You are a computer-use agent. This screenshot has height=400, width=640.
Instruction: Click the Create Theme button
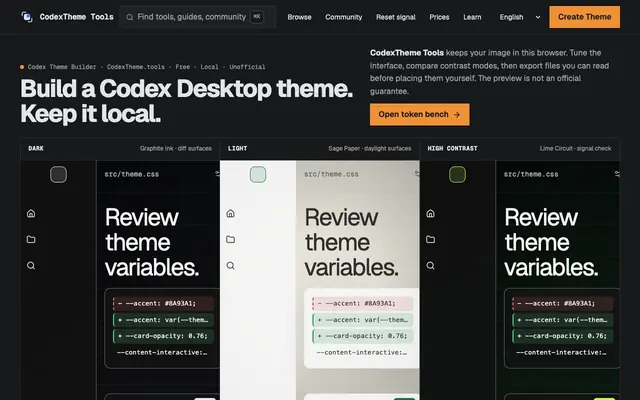(584, 17)
